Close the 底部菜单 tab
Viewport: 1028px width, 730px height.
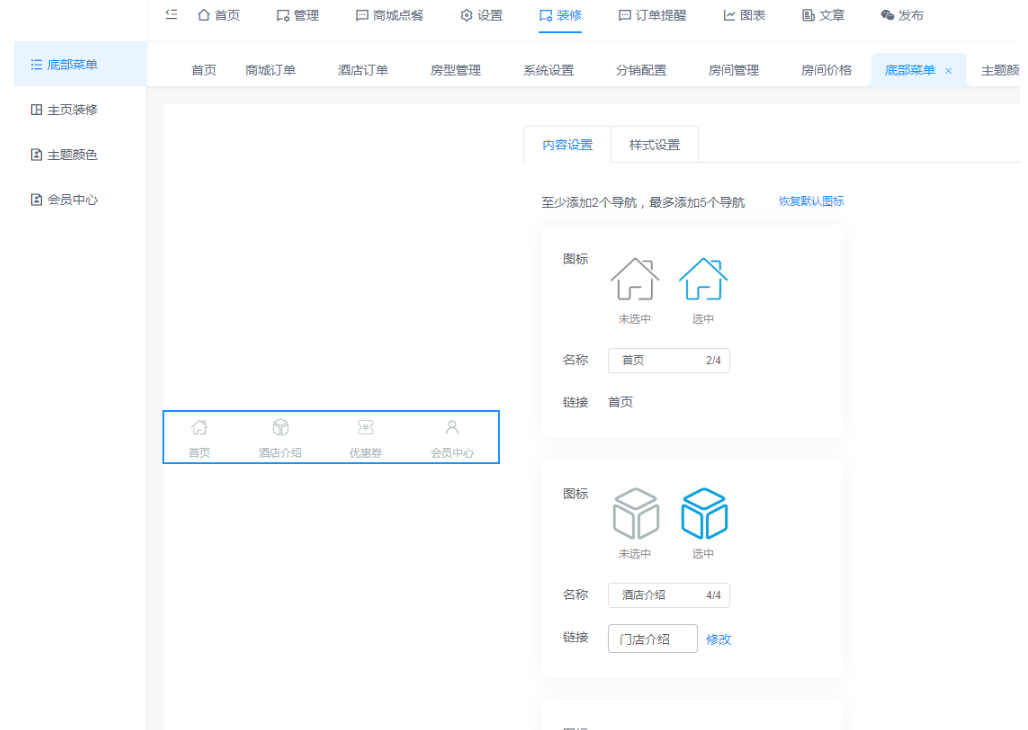coord(948,70)
